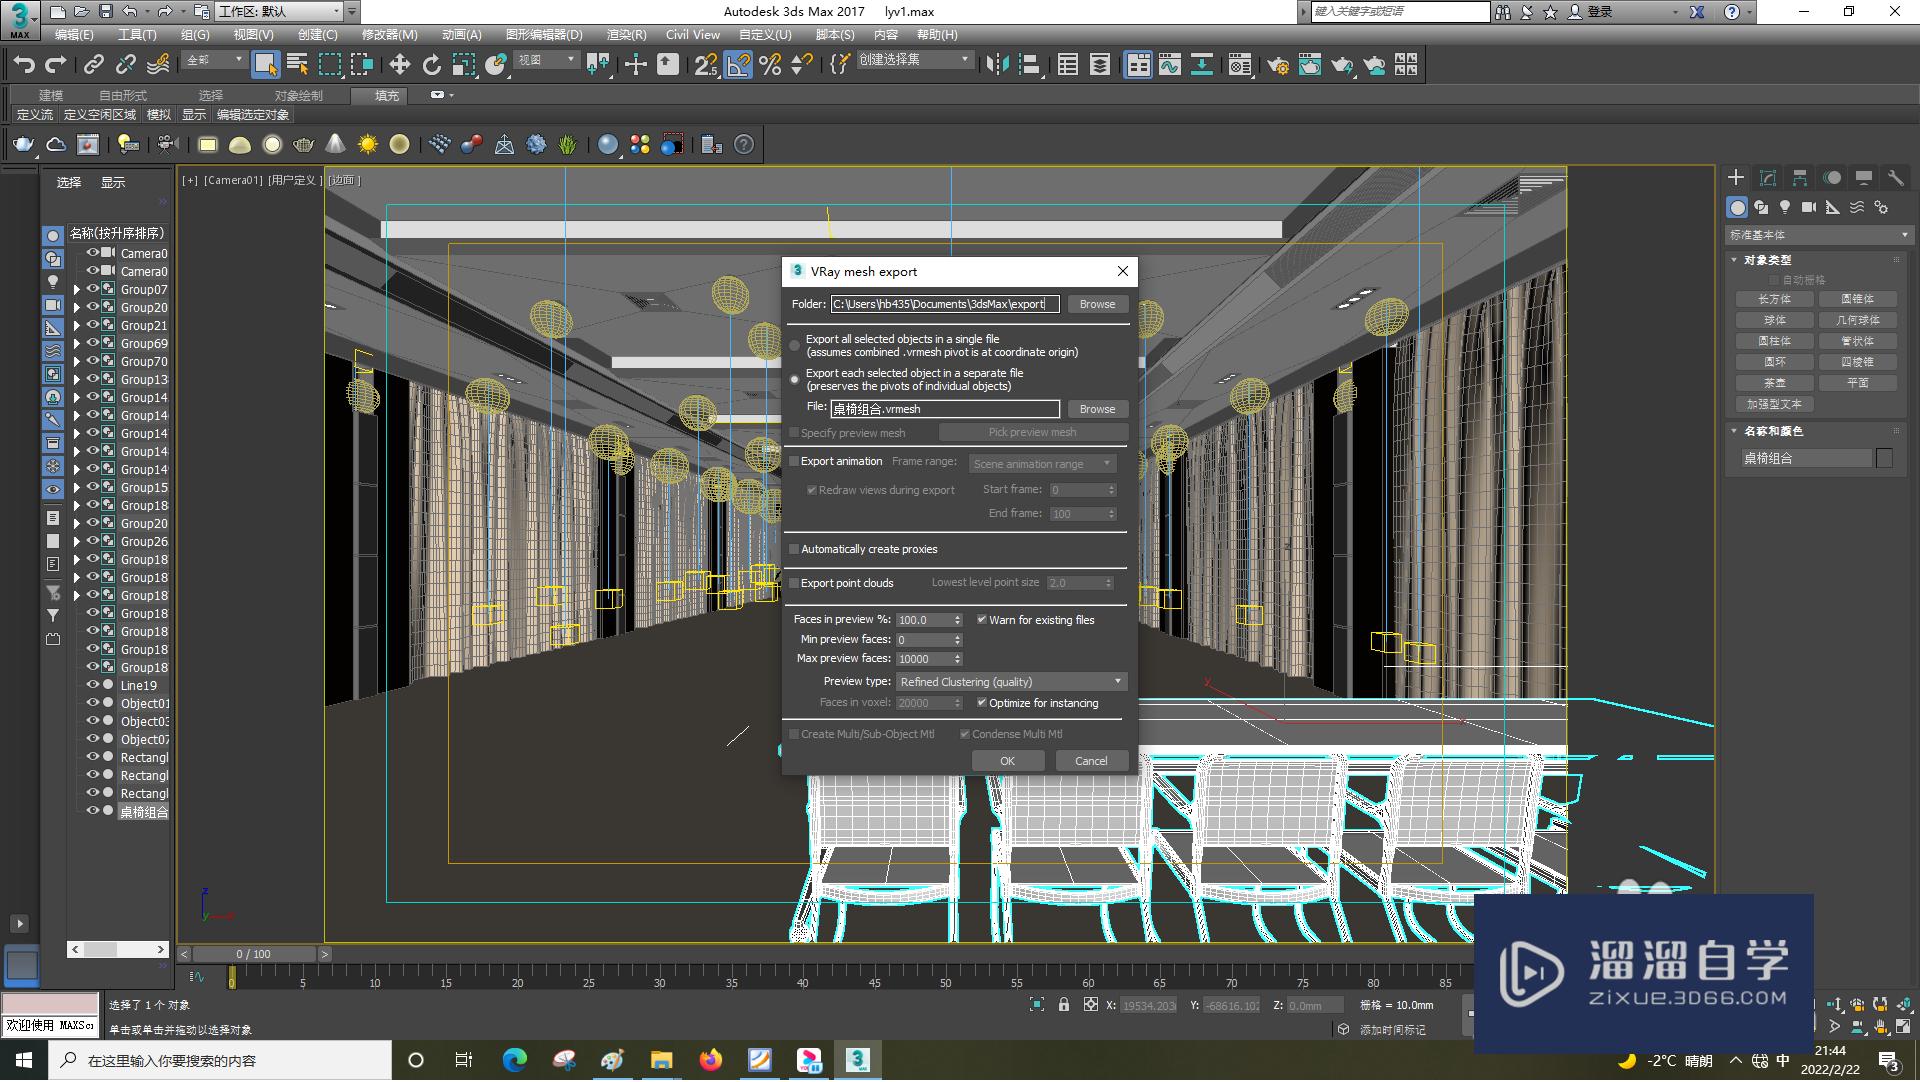
Task: Hide Group07 using its eye icon
Action: (92, 289)
